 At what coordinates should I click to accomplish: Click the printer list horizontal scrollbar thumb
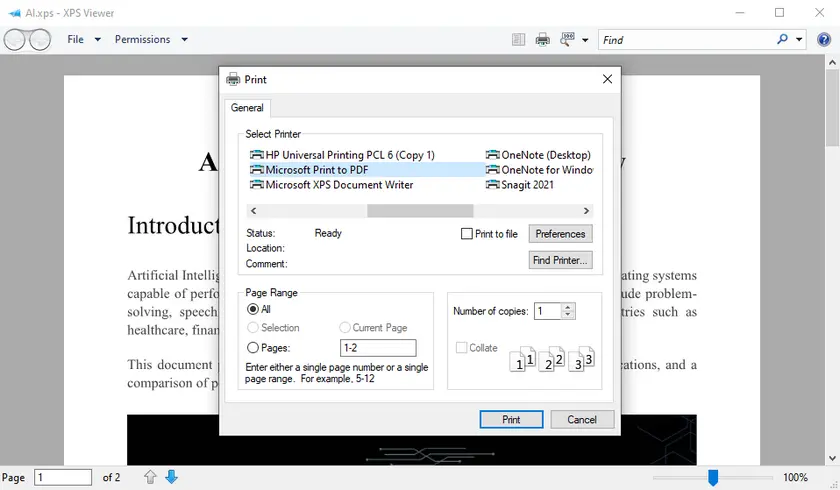[x=420, y=210]
